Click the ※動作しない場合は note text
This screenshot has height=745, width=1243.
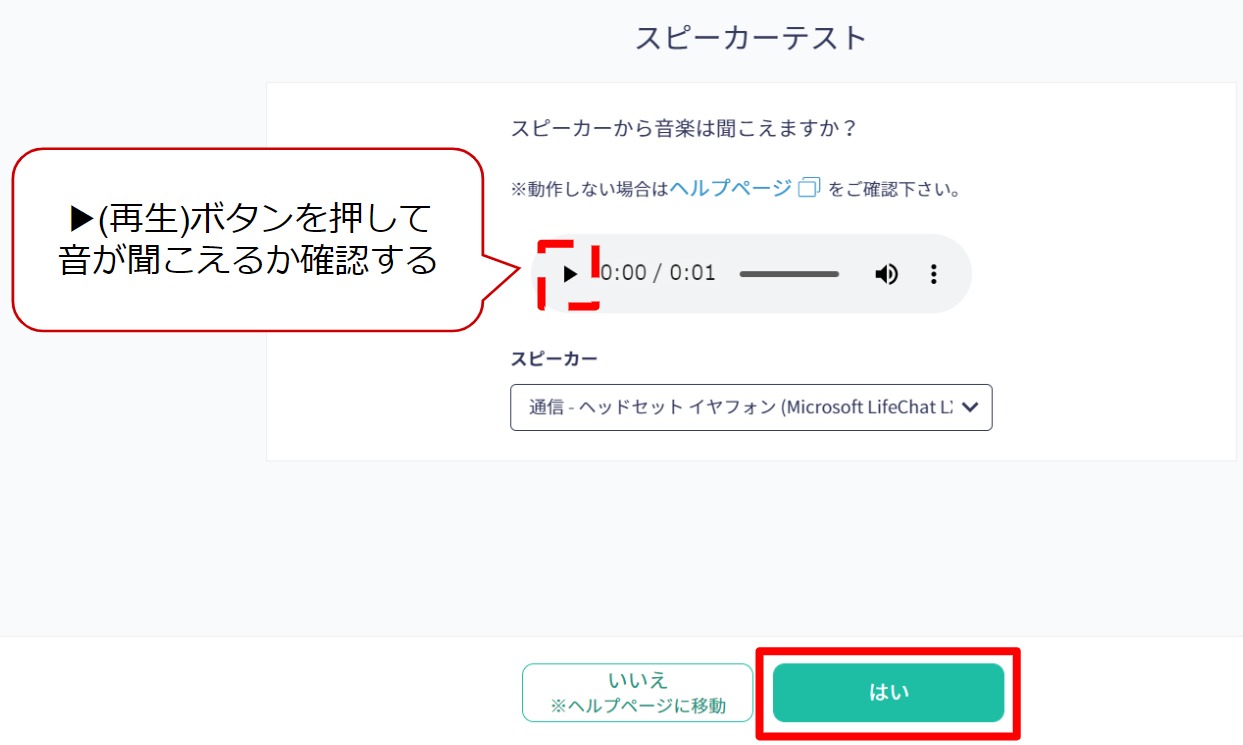589,189
